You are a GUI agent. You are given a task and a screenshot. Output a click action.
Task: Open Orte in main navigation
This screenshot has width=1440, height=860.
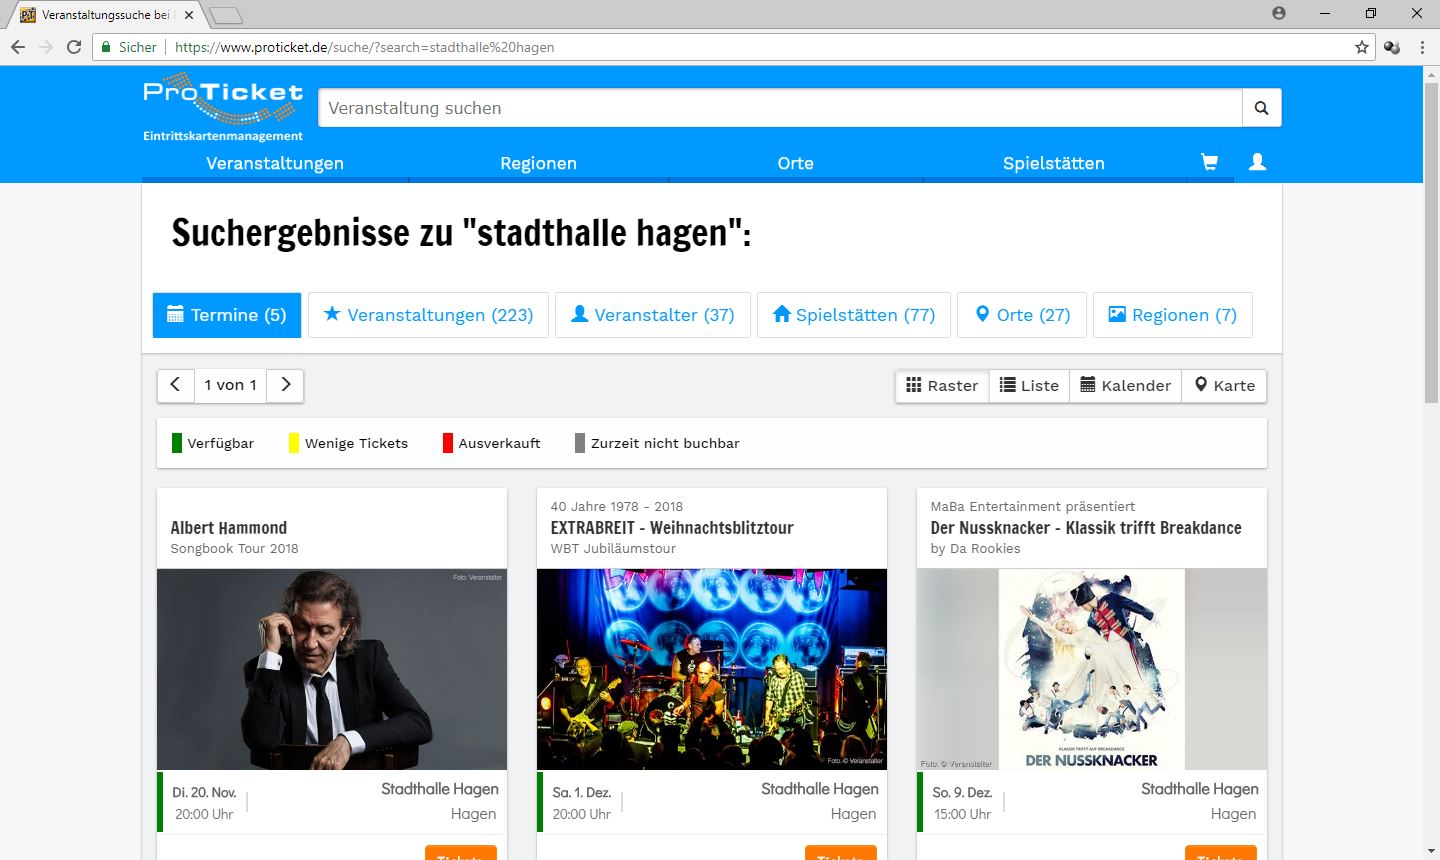pyautogui.click(x=795, y=163)
